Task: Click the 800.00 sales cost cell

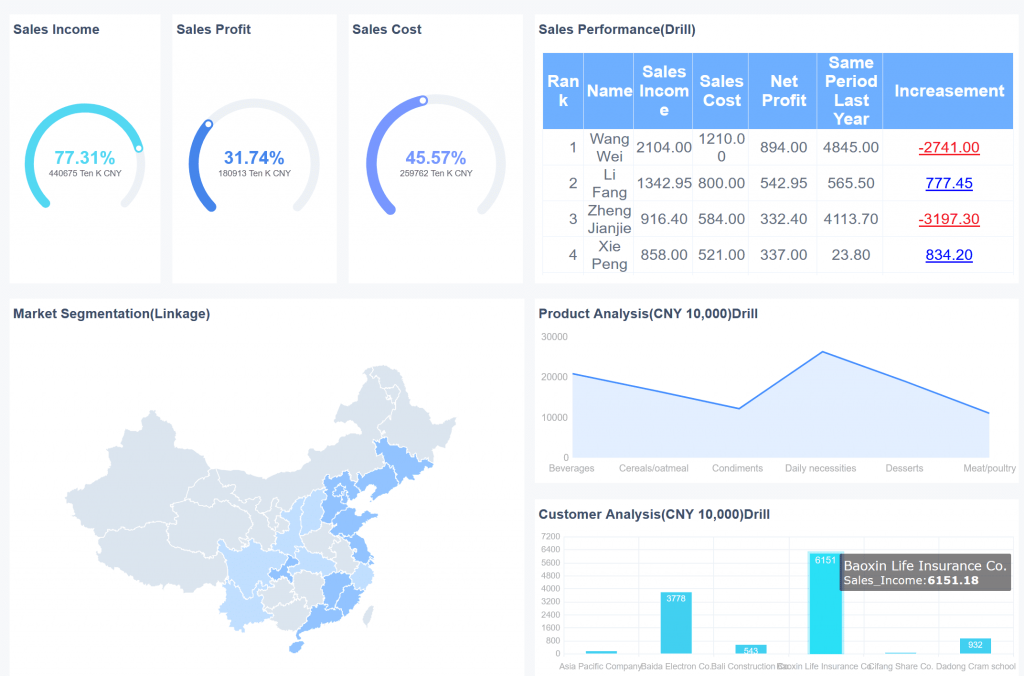Action: click(721, 183)
